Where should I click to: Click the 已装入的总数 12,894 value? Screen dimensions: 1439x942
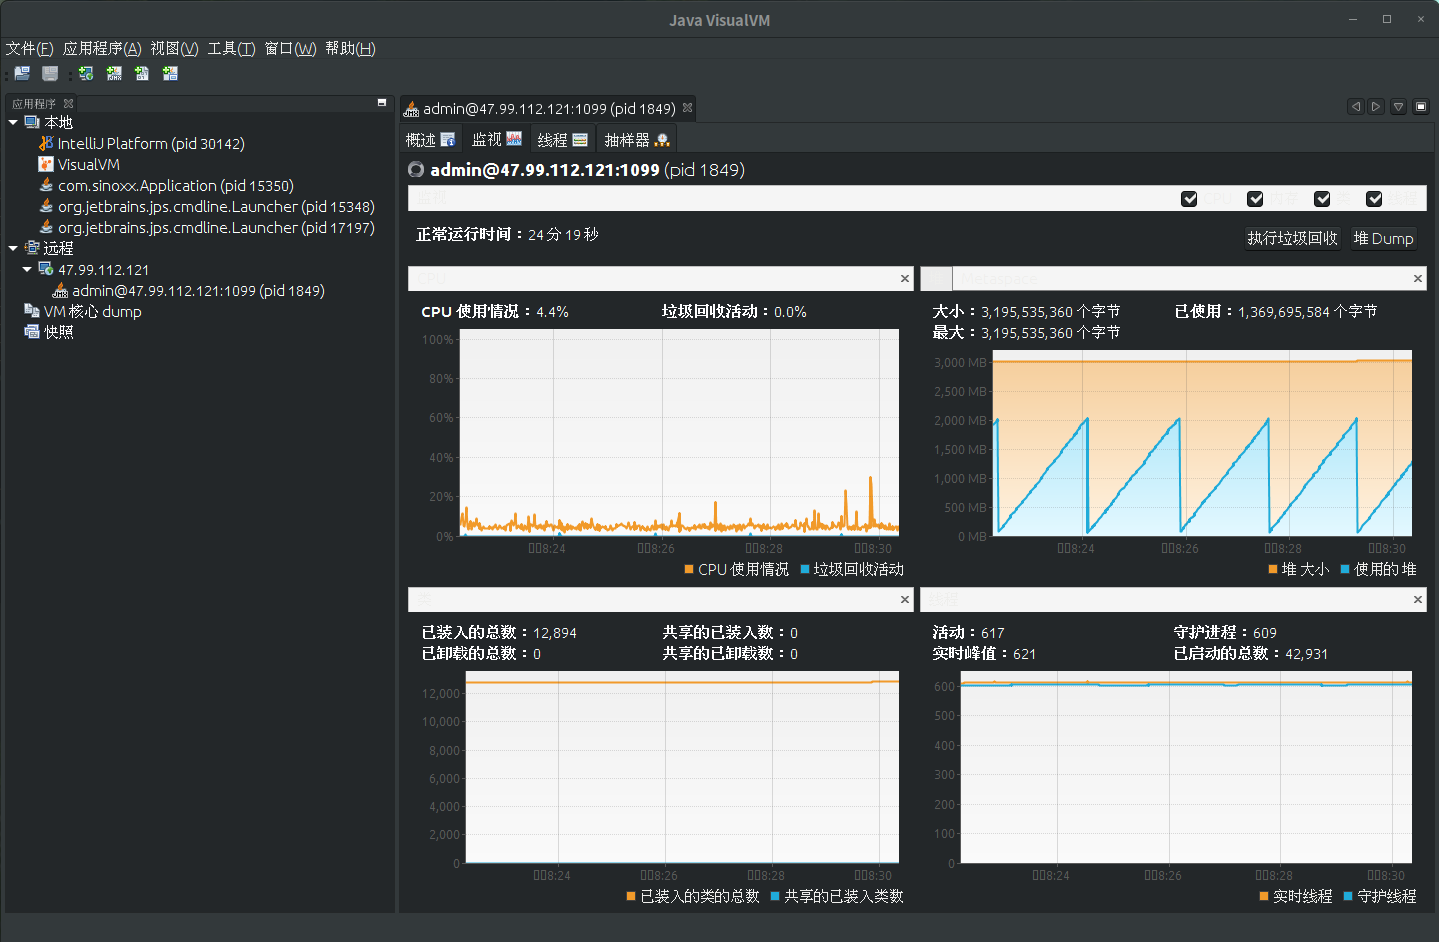click(x=555, y=633)
